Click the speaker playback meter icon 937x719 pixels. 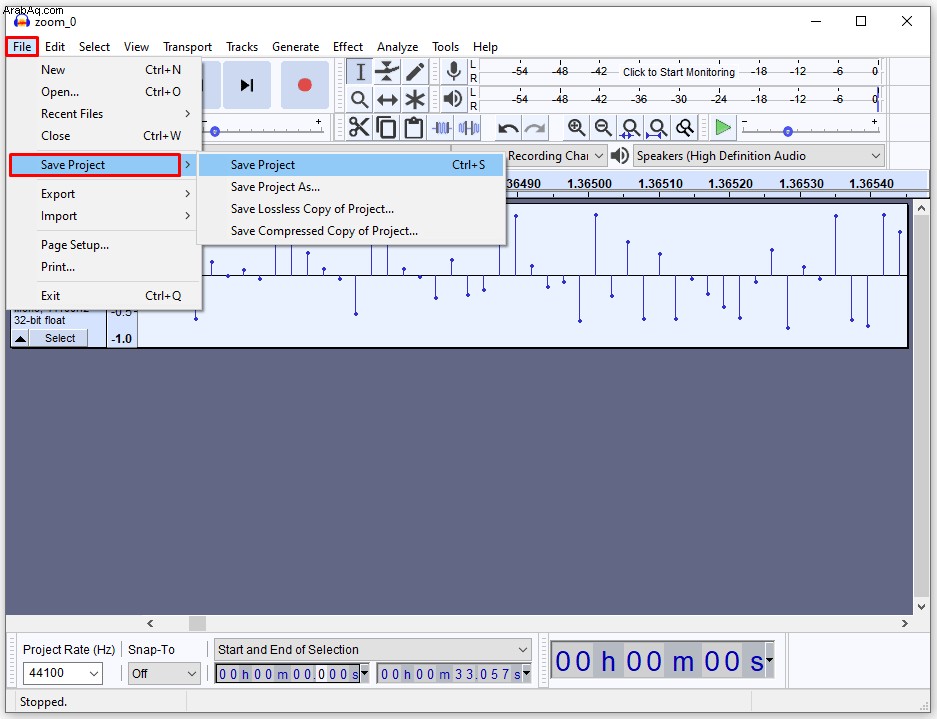point(454,99)
